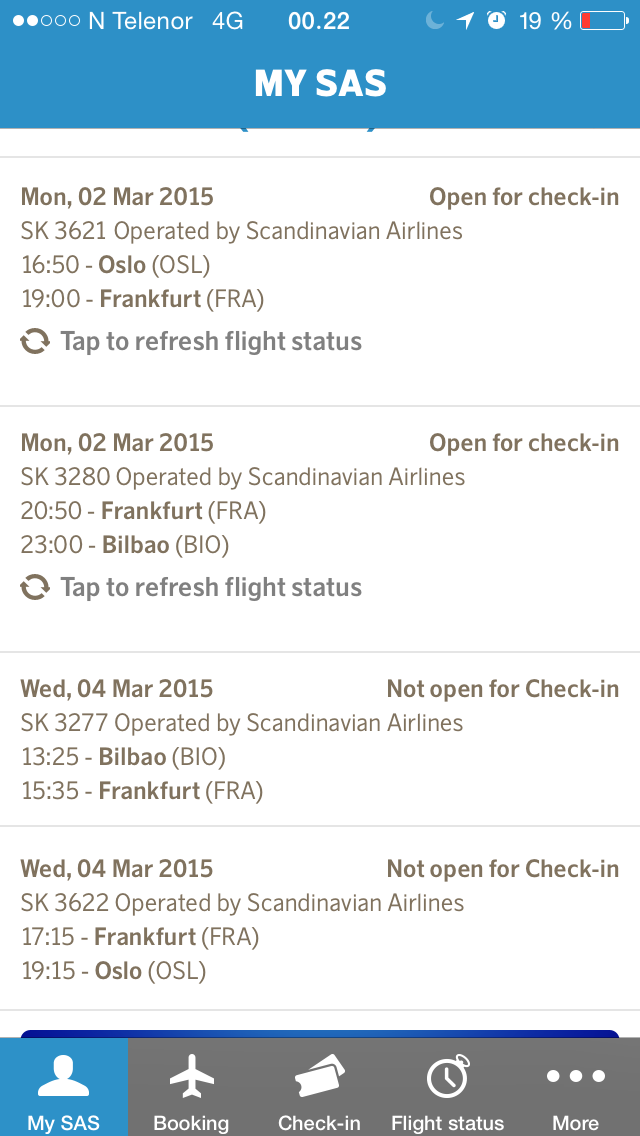The image size is (640, 1136).
Task: Tap refresh icon for flight SK 3280
Action: pyautogui.click(x=35, y=588)
